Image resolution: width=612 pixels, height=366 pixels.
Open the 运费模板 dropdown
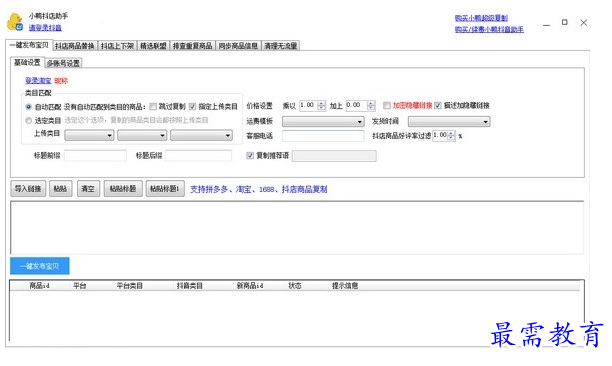tap(323, 122)
